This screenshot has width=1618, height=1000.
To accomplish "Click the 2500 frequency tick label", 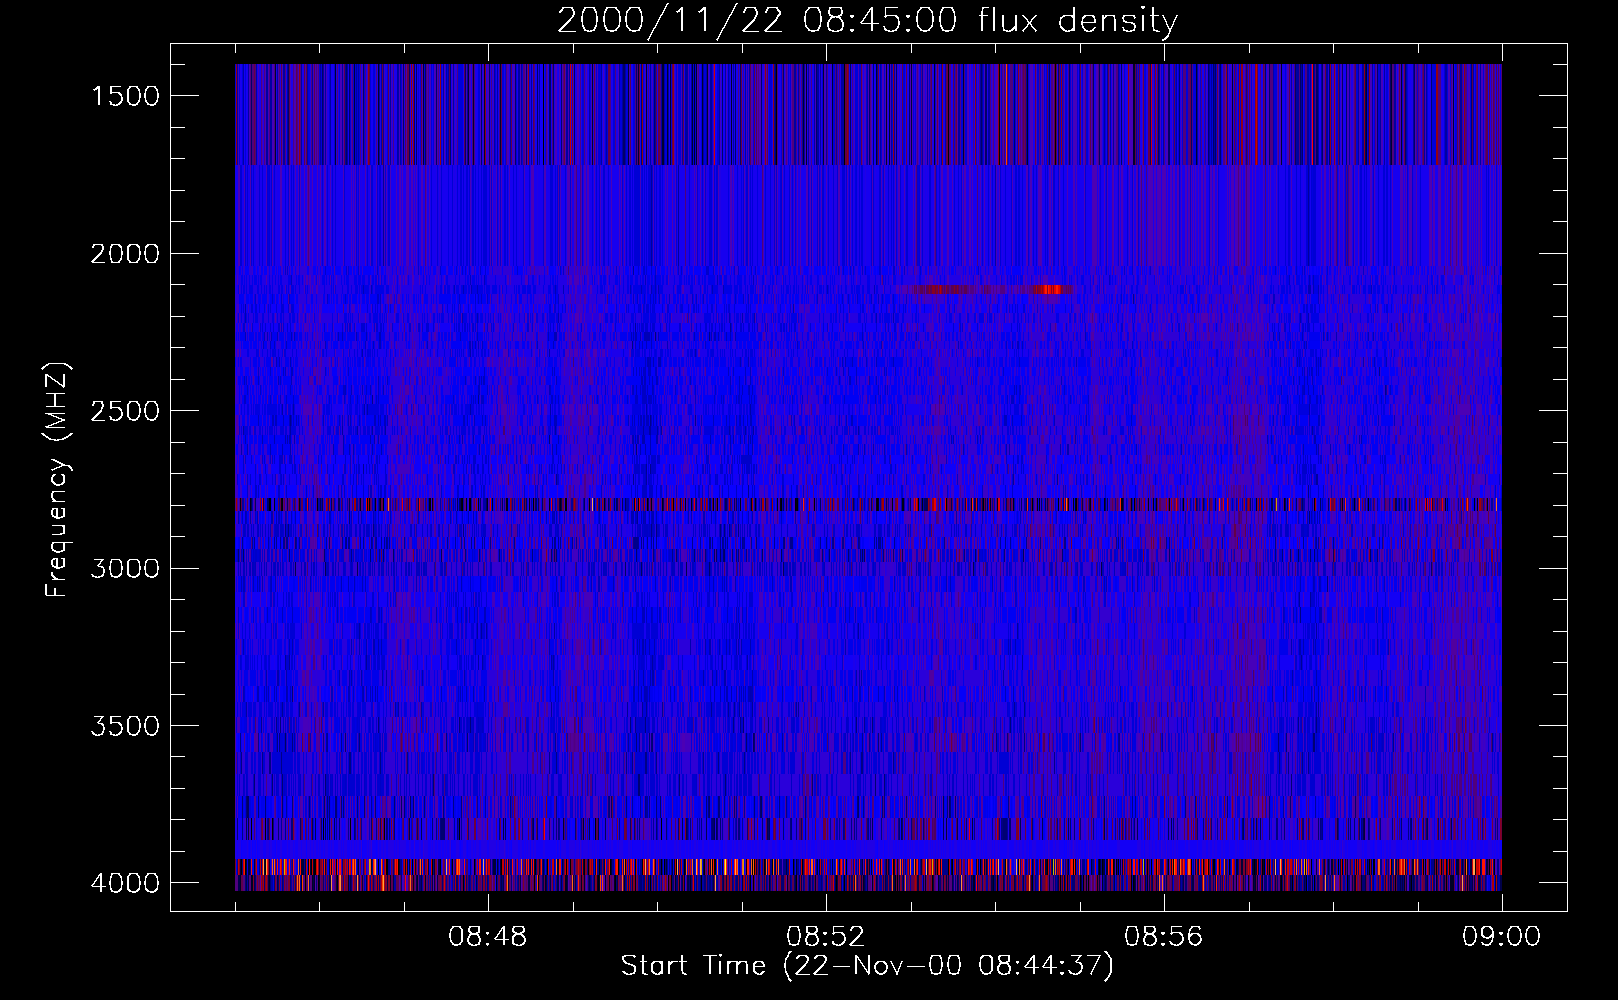I will 125,411.
